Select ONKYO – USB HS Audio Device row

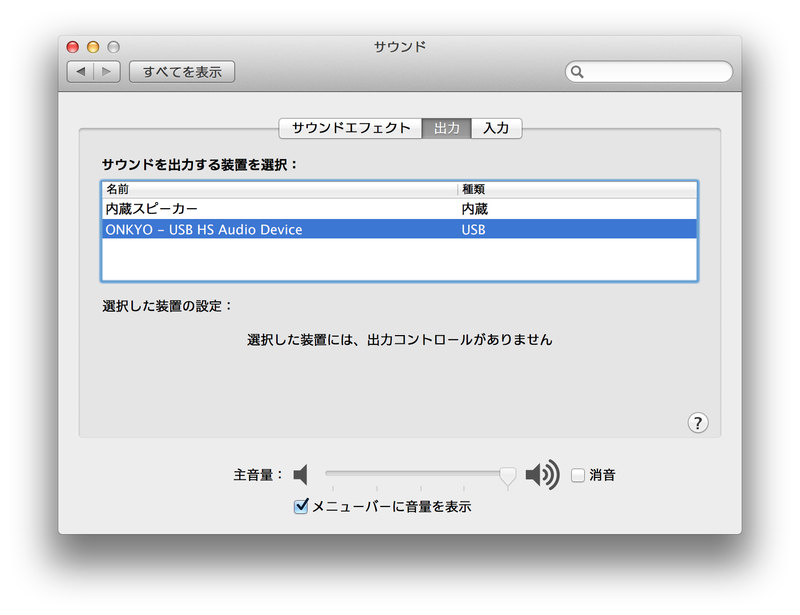point(399,229)
